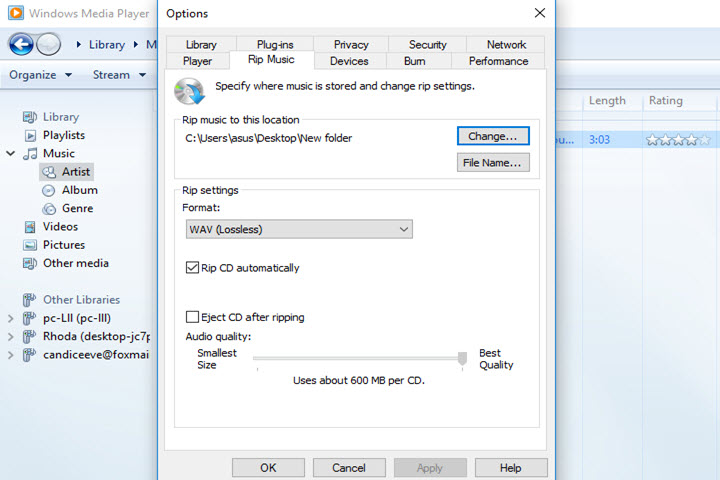Click the Change... button for rip location

point(493,136)
